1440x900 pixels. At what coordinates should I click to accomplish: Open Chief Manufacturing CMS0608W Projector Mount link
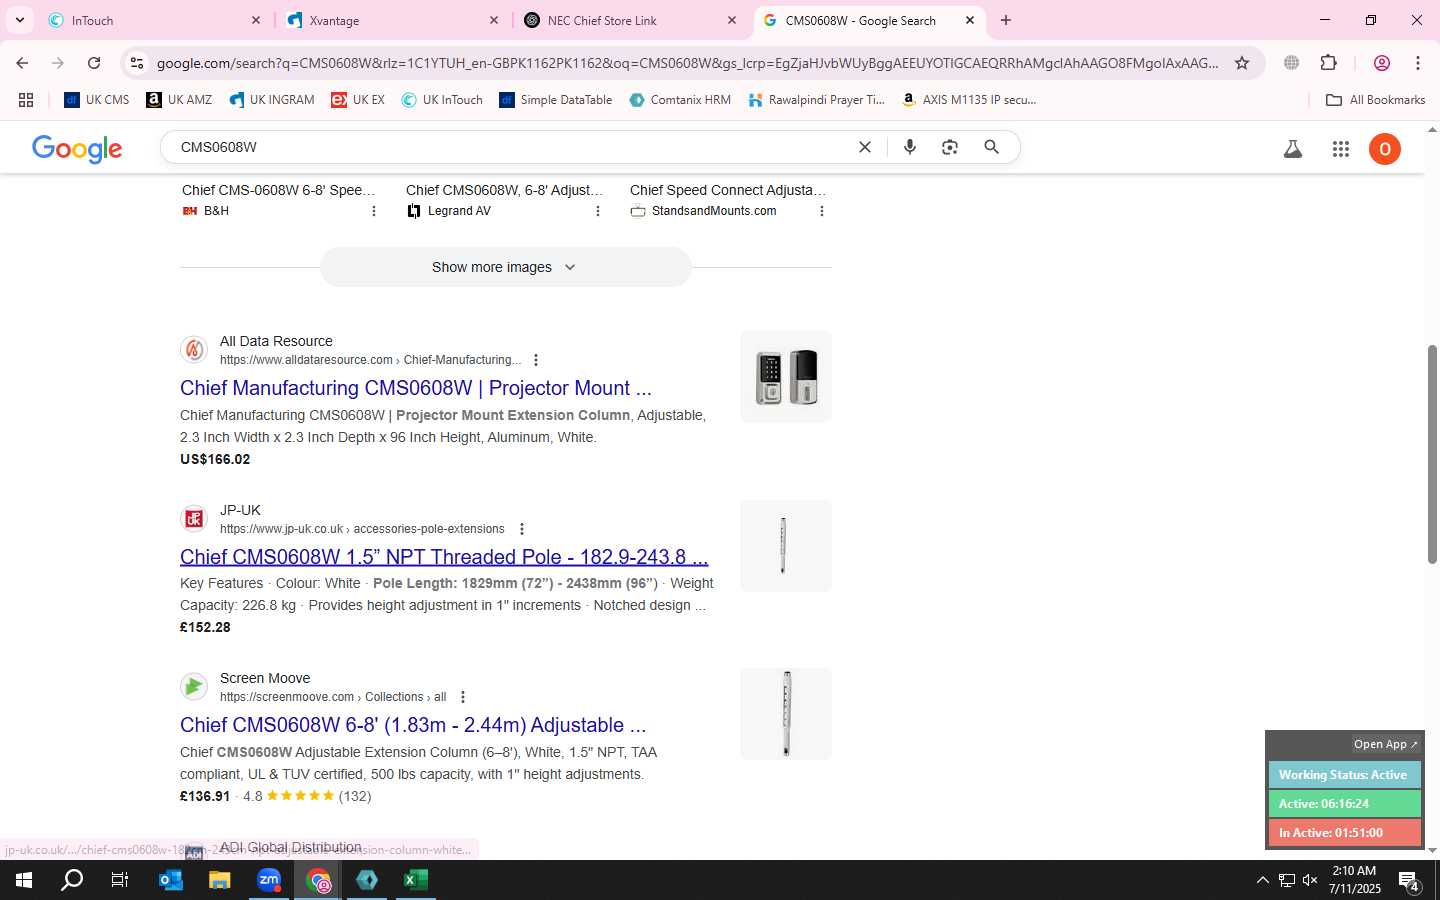tap(416, 388)
